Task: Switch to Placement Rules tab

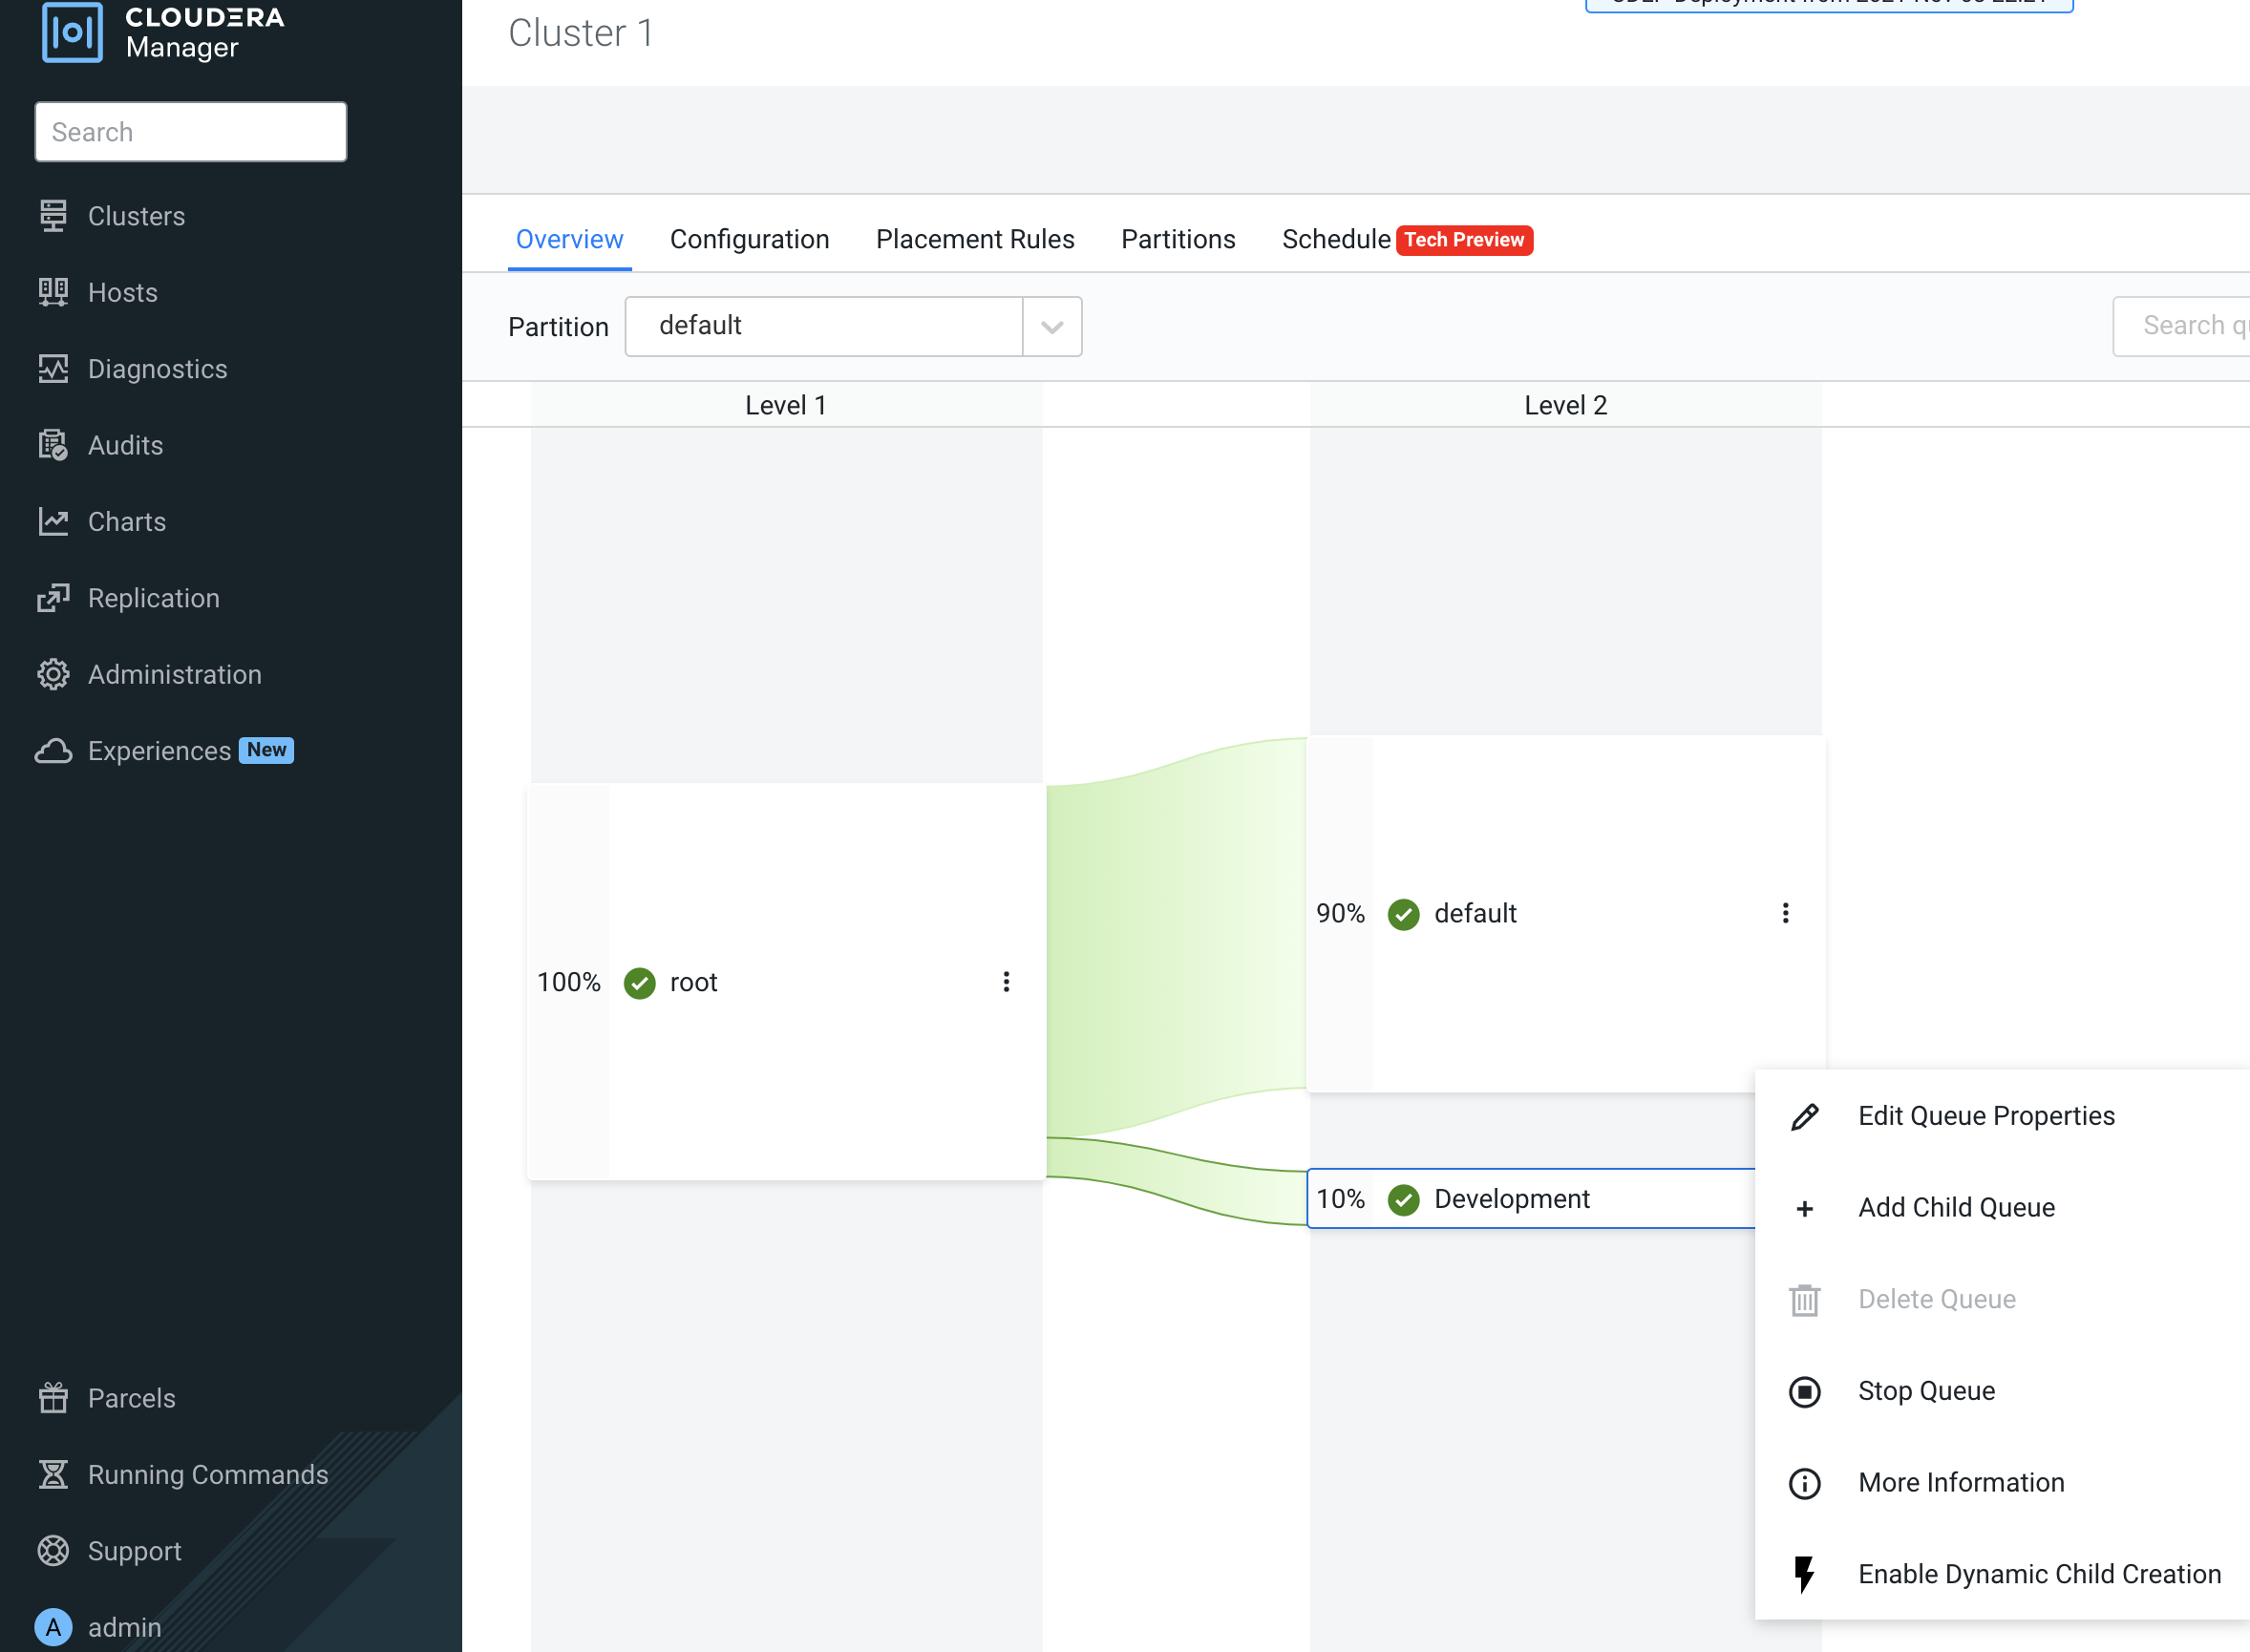Action: [x=974, y=239]
